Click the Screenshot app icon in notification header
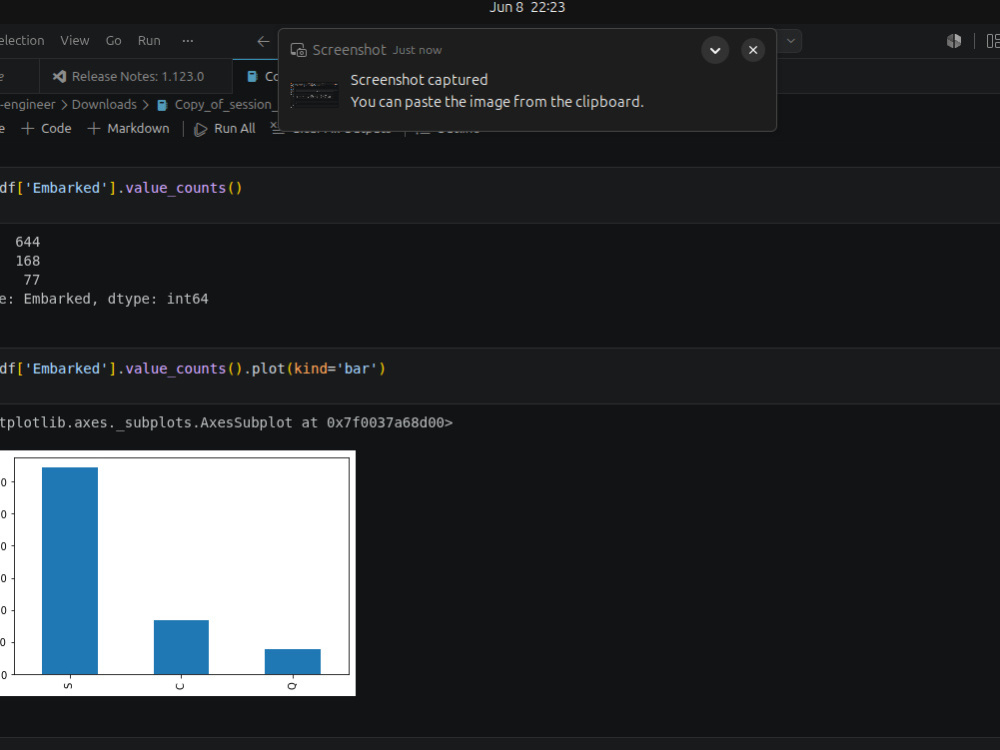This screenshot has height=750, width=1000. click(298, 50)
